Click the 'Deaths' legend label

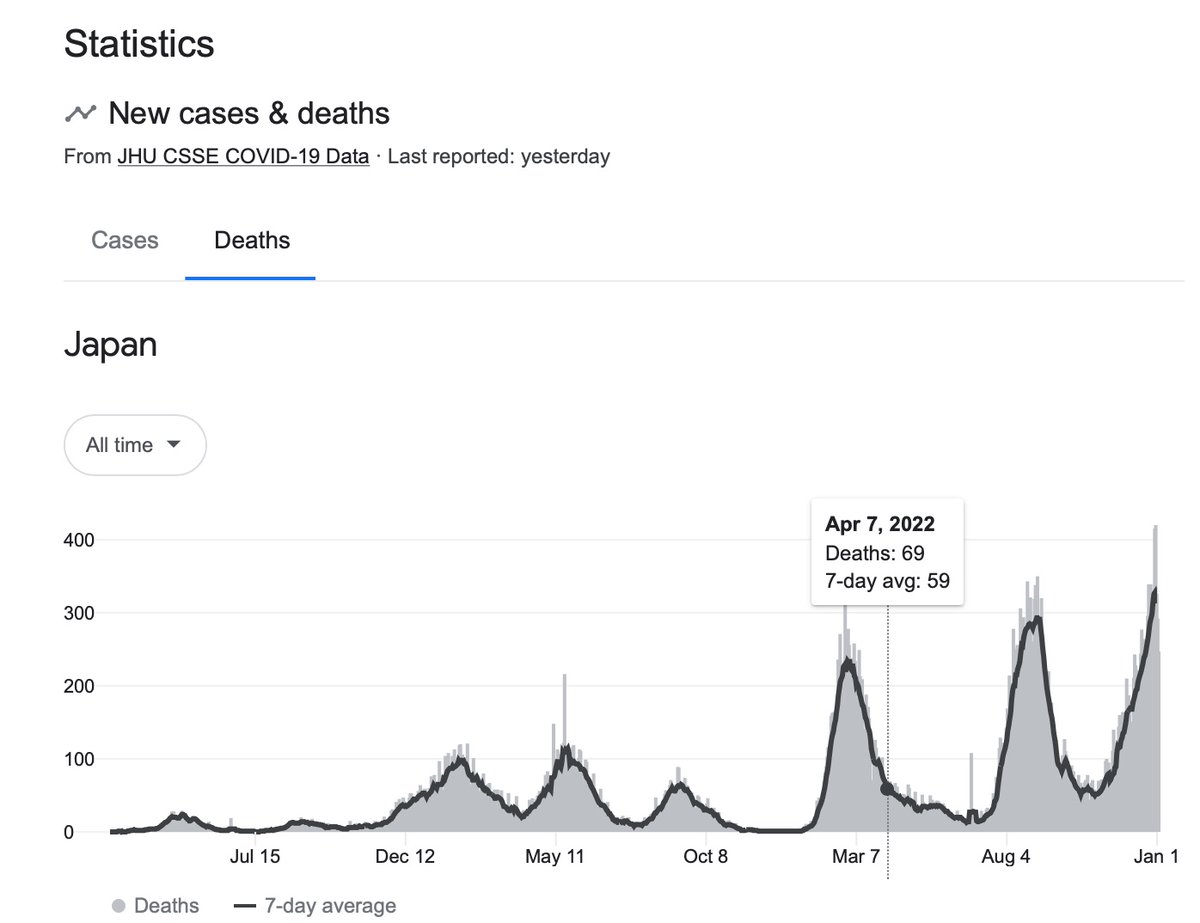(x=166, y=906)
